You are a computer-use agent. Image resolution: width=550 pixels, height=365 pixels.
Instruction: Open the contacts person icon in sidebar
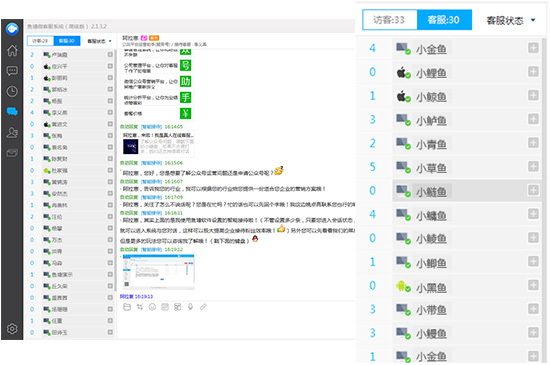click(x=12, y=133)
